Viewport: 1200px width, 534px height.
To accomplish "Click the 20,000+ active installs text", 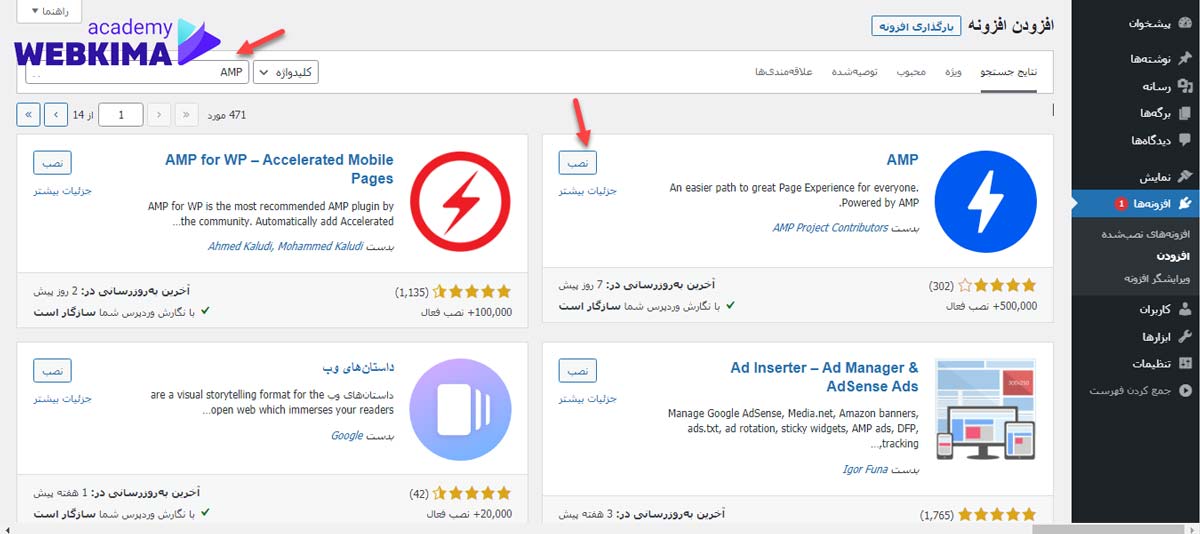I will [469, 513].
